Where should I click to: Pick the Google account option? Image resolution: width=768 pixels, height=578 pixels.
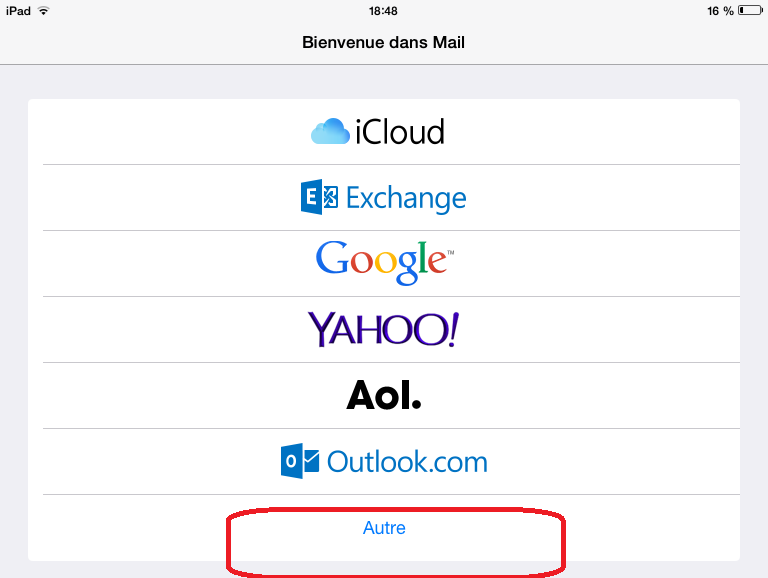click(384, 264)
